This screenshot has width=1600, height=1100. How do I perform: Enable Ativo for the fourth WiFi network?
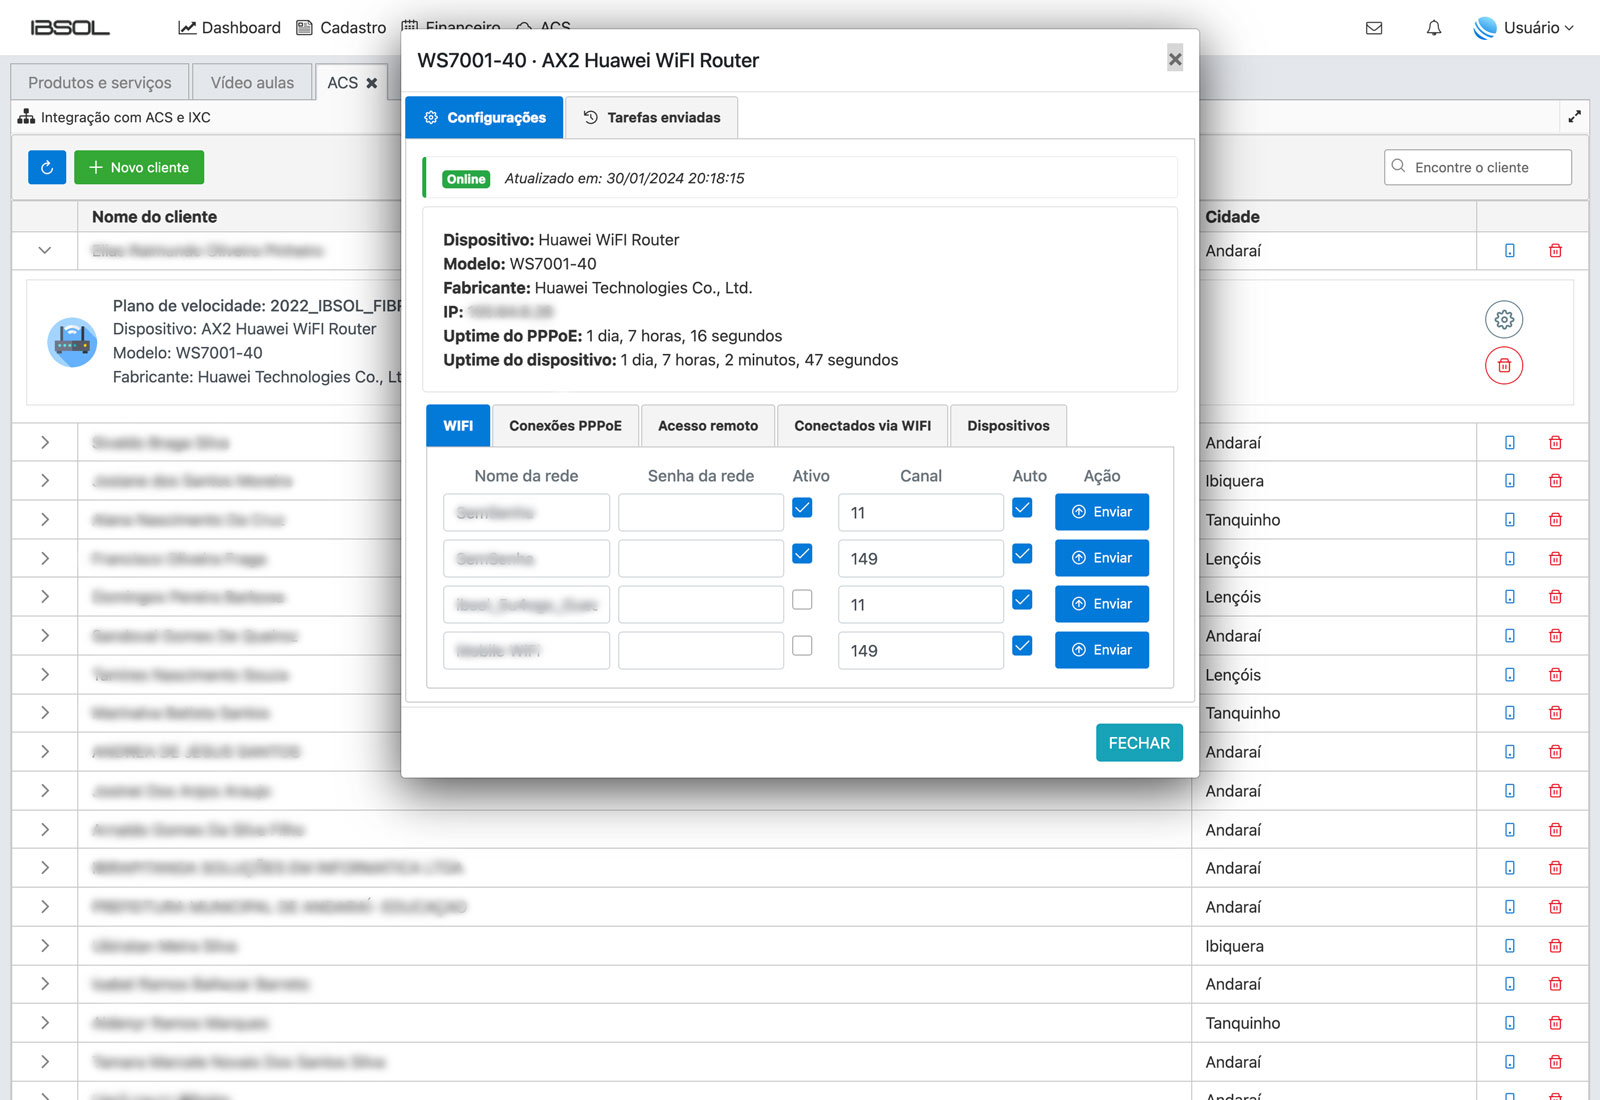pyautogui.click(x=802, y=646)
